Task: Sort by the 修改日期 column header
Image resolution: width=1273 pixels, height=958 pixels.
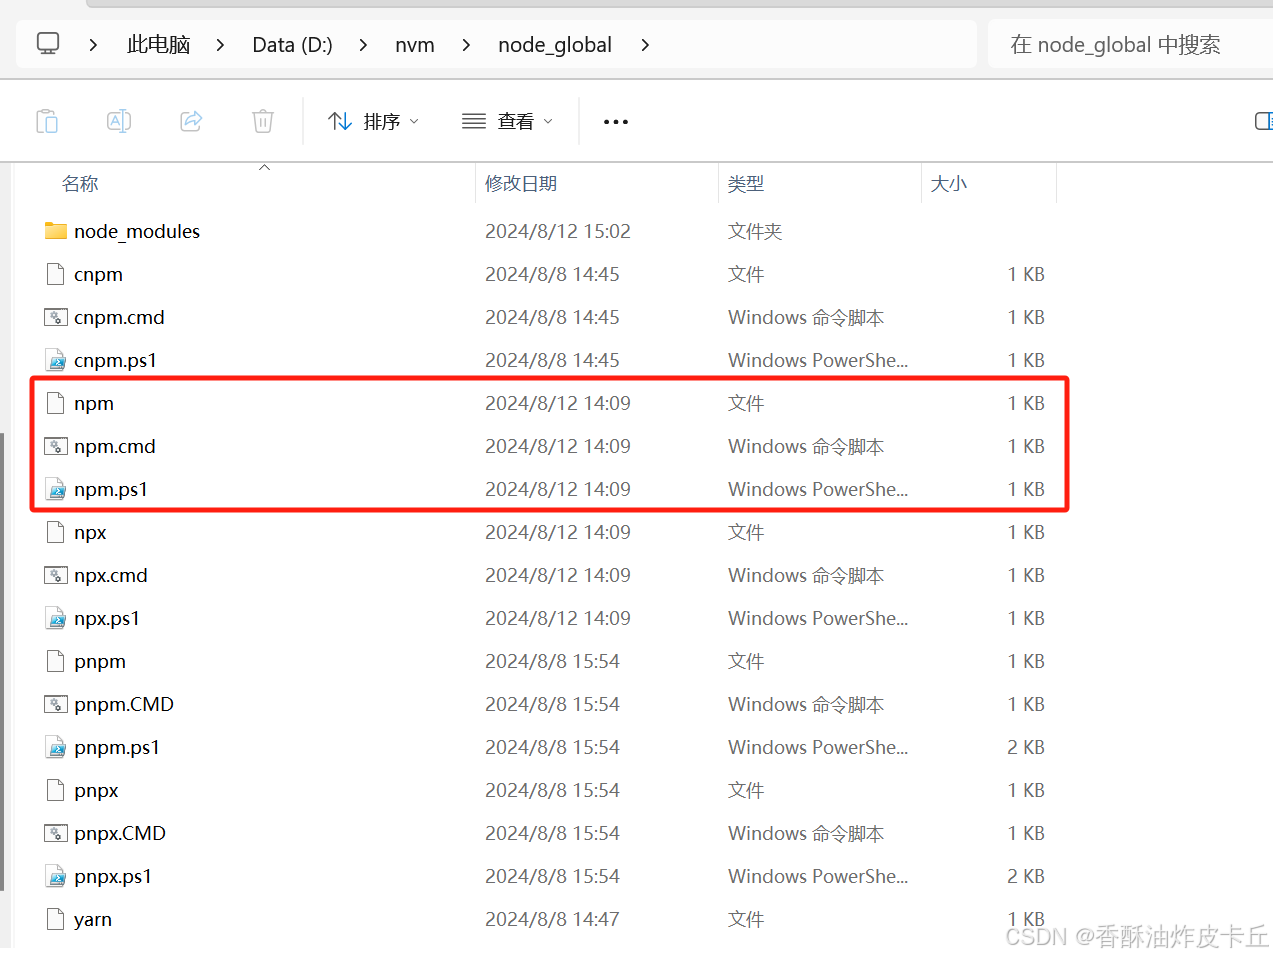Action: click(521, 184)
